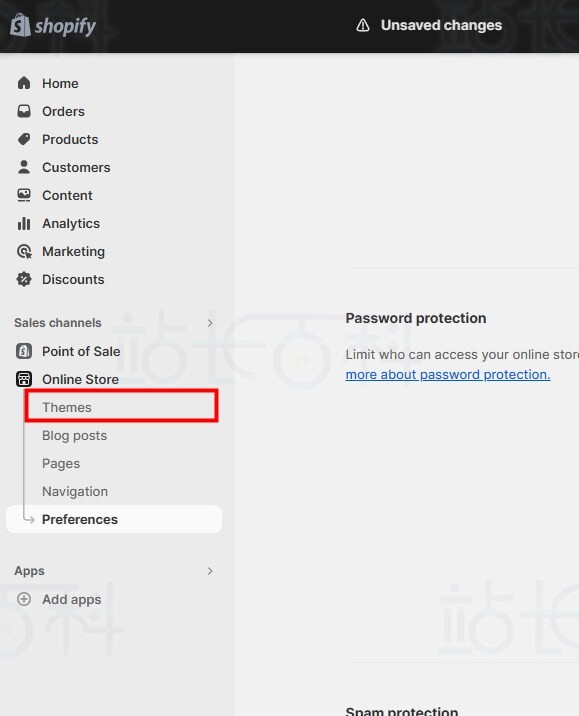Expand the Sales channels chevron
This screenshot has height=716, width=579.
coord(210,323)
